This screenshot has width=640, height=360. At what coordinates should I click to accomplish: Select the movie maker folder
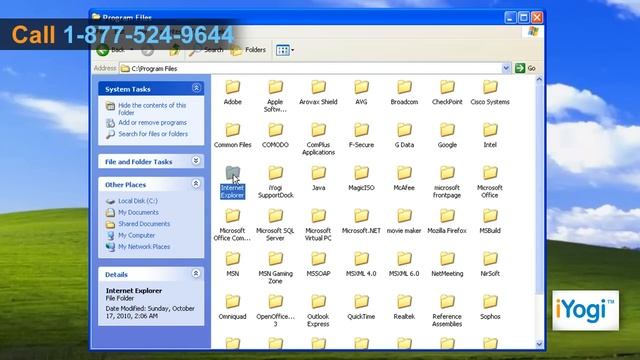pyautogui.click(x=404, y=221)
